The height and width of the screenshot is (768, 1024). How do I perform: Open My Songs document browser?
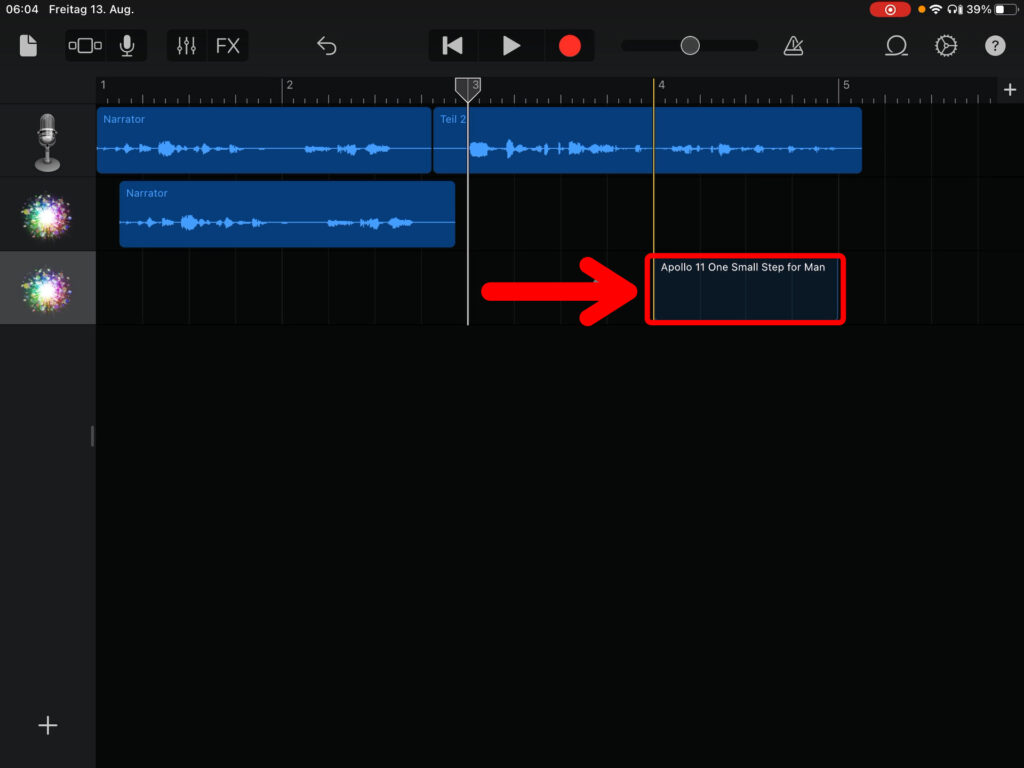tap(28, 46)
